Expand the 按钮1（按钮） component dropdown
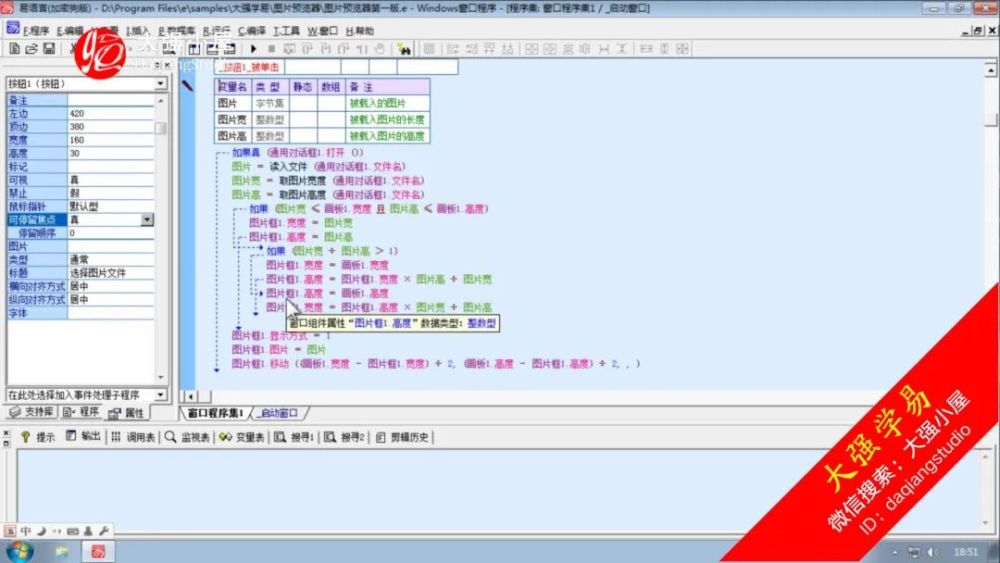The image size is (1000, 563). (x=160, y=84)
